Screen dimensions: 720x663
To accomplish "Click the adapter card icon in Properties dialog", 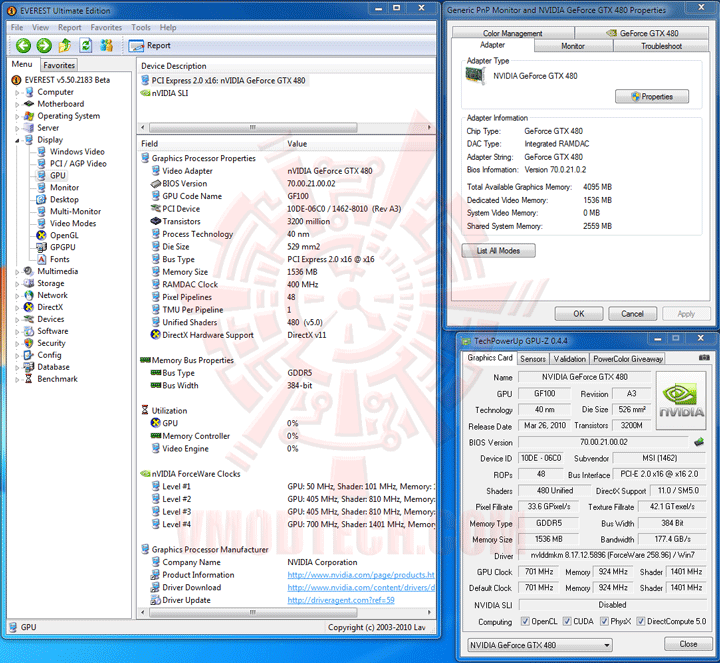I will 476,77.
